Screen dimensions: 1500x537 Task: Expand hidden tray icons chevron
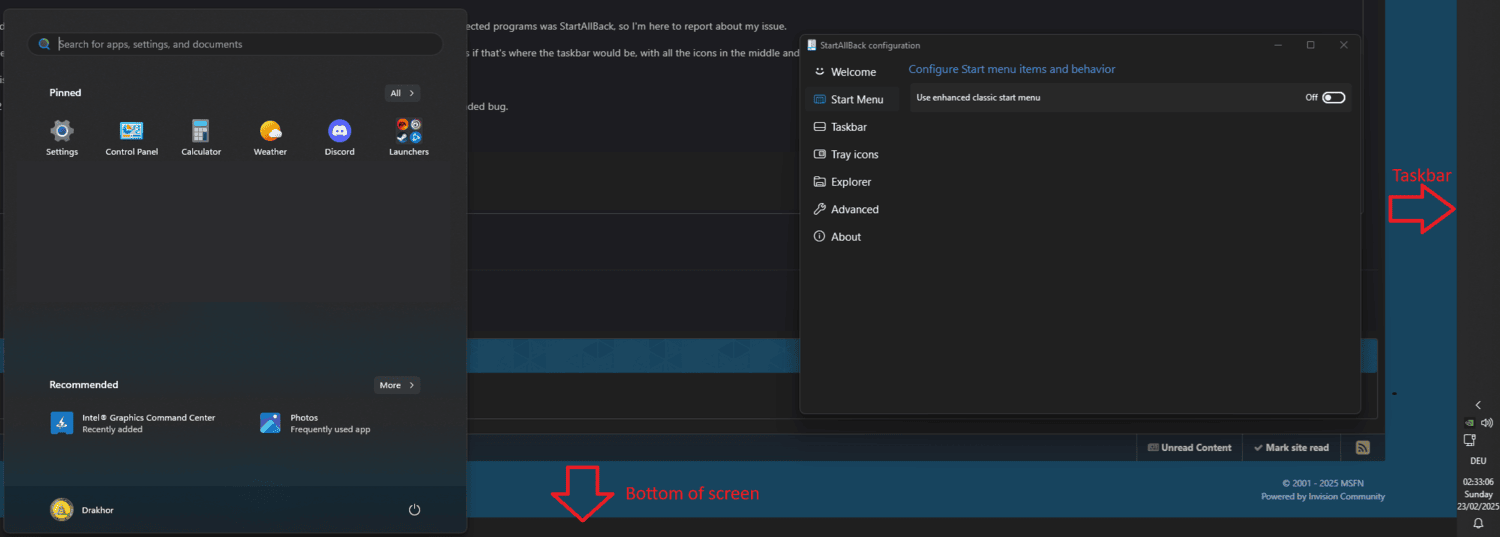(x=1478, y=405)
